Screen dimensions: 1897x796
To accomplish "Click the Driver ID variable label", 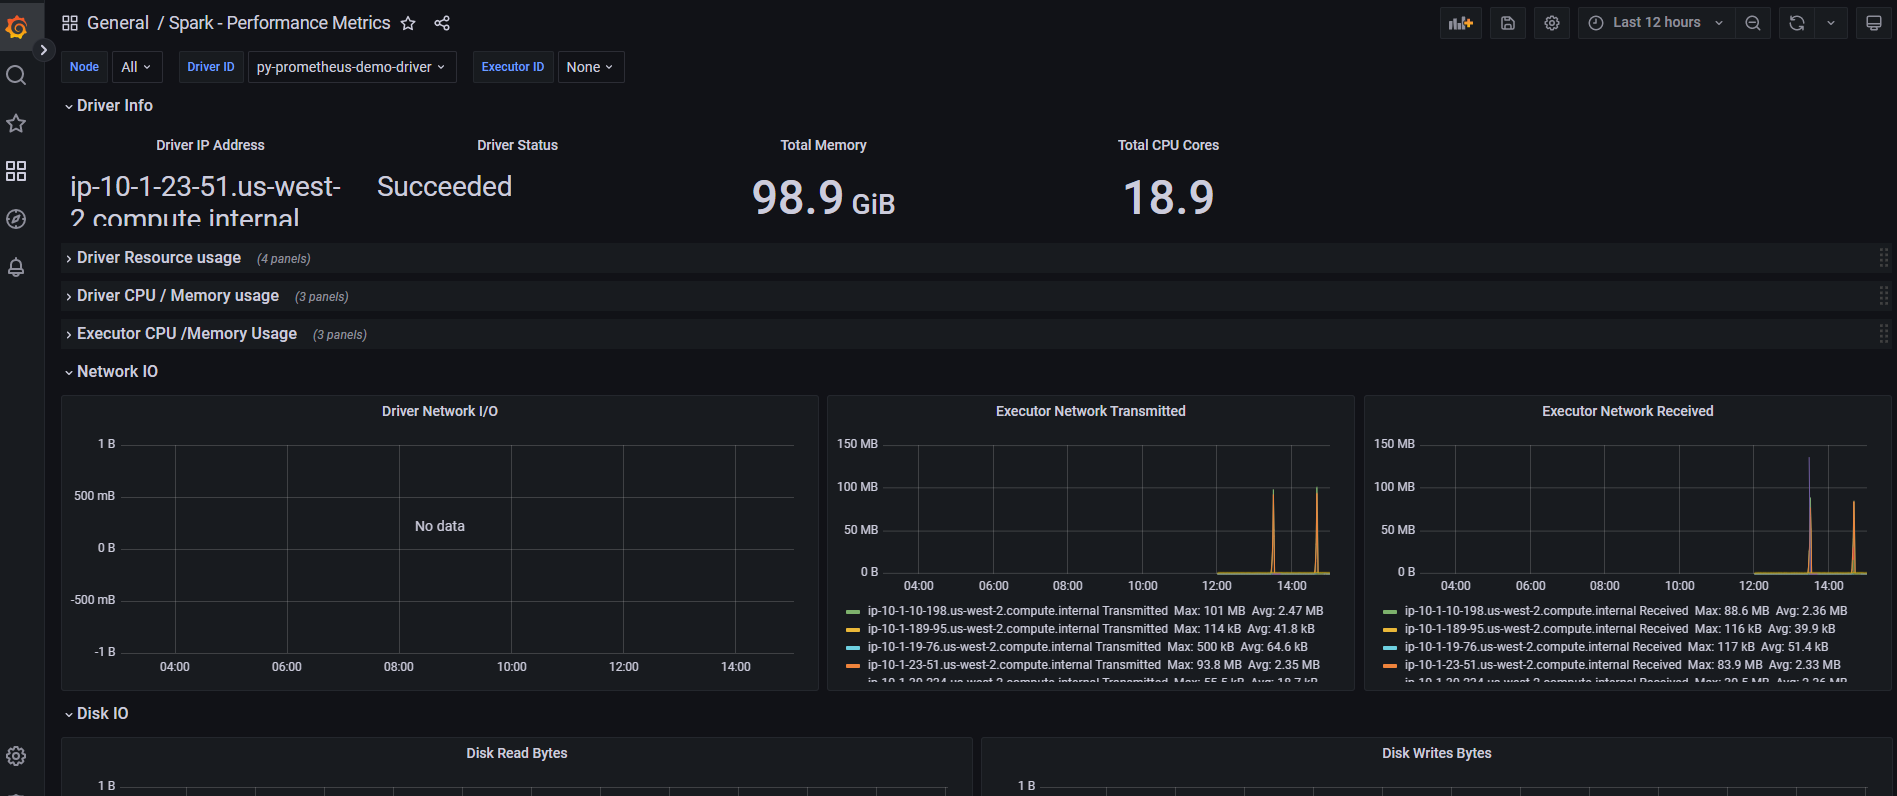I will (211, 67).
